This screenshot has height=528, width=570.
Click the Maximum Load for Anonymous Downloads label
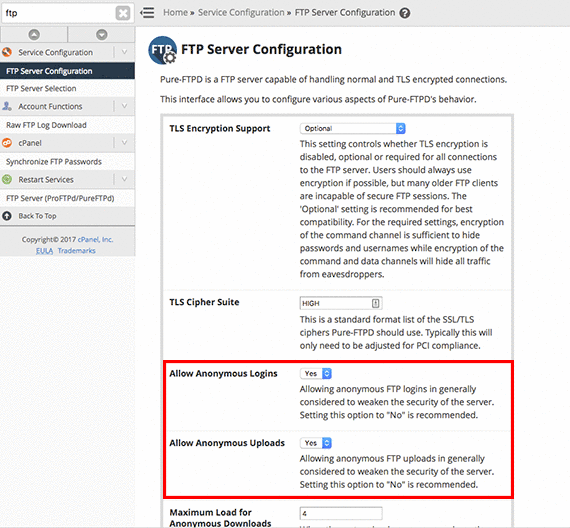[220, 518]
